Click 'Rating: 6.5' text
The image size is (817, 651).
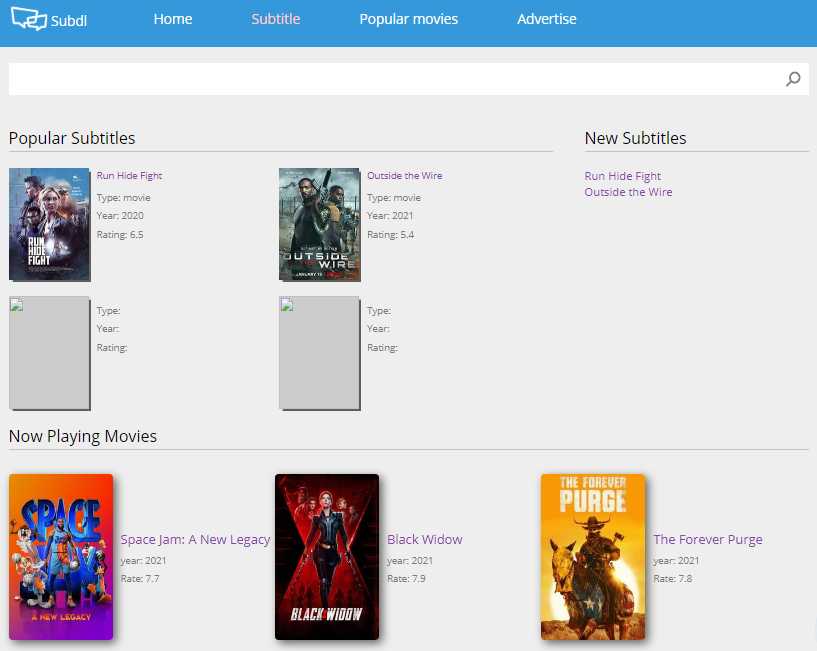120,235
